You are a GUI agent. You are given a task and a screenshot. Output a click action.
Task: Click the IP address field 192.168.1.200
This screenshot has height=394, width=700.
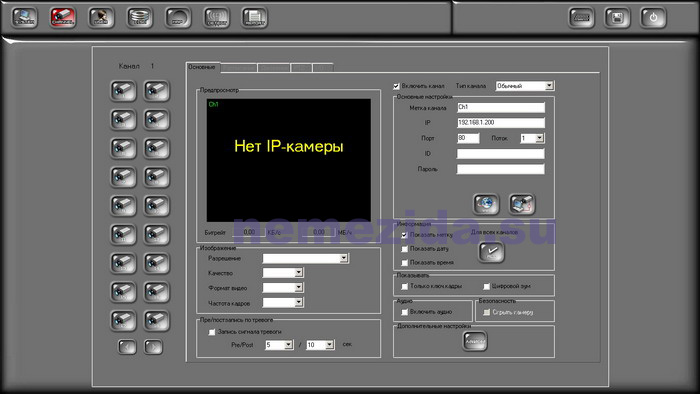pyautogui.click(x=501, y=123)
